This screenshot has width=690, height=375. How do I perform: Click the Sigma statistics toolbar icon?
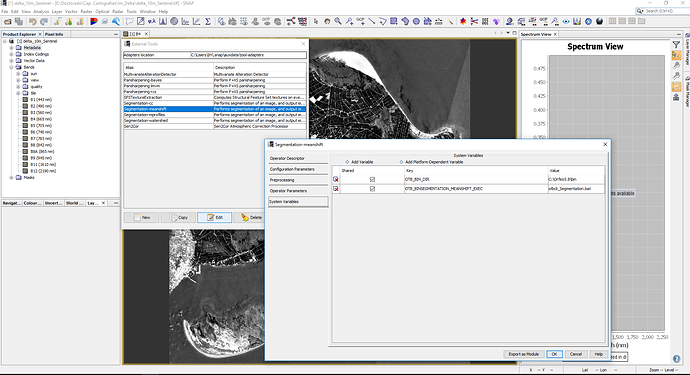point(208,21)
